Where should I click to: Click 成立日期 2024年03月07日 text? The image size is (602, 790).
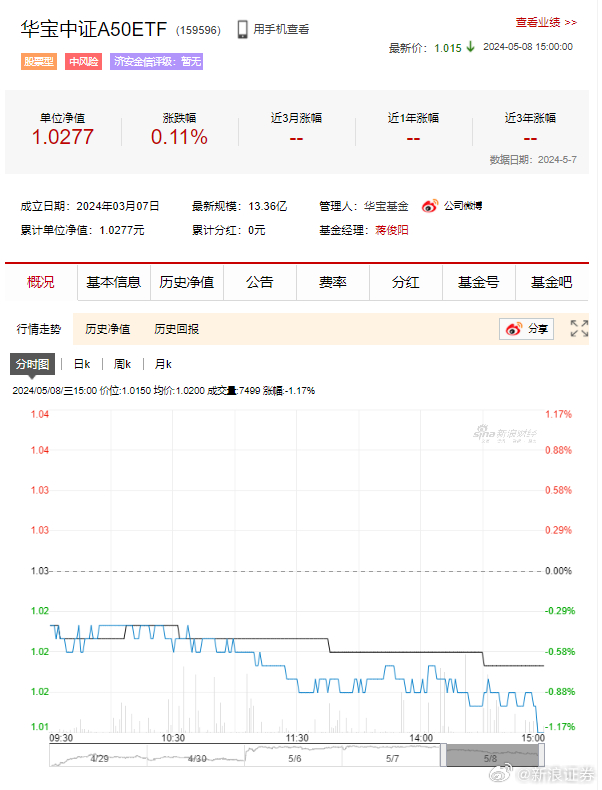point(90,206)
